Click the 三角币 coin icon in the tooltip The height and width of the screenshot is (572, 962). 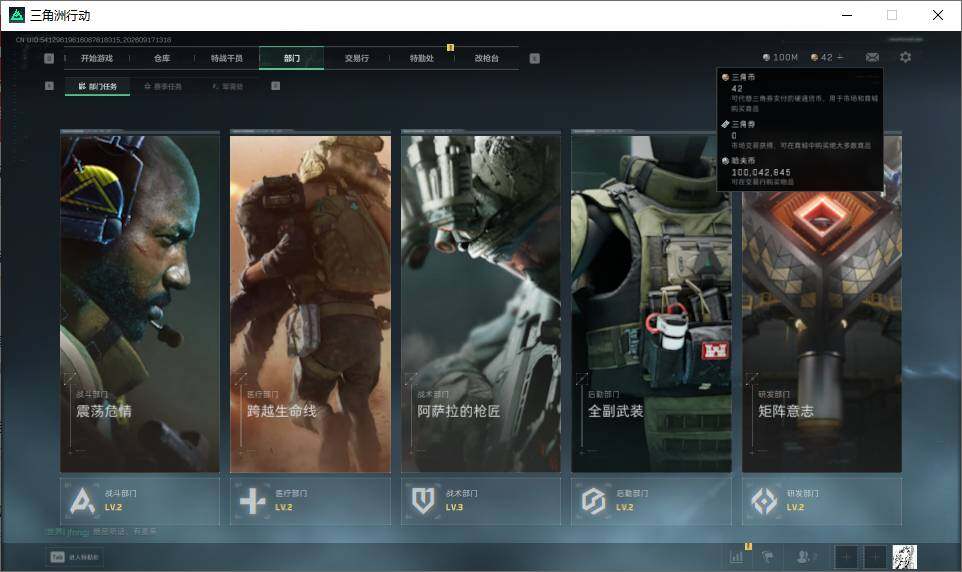coord(725,77)
